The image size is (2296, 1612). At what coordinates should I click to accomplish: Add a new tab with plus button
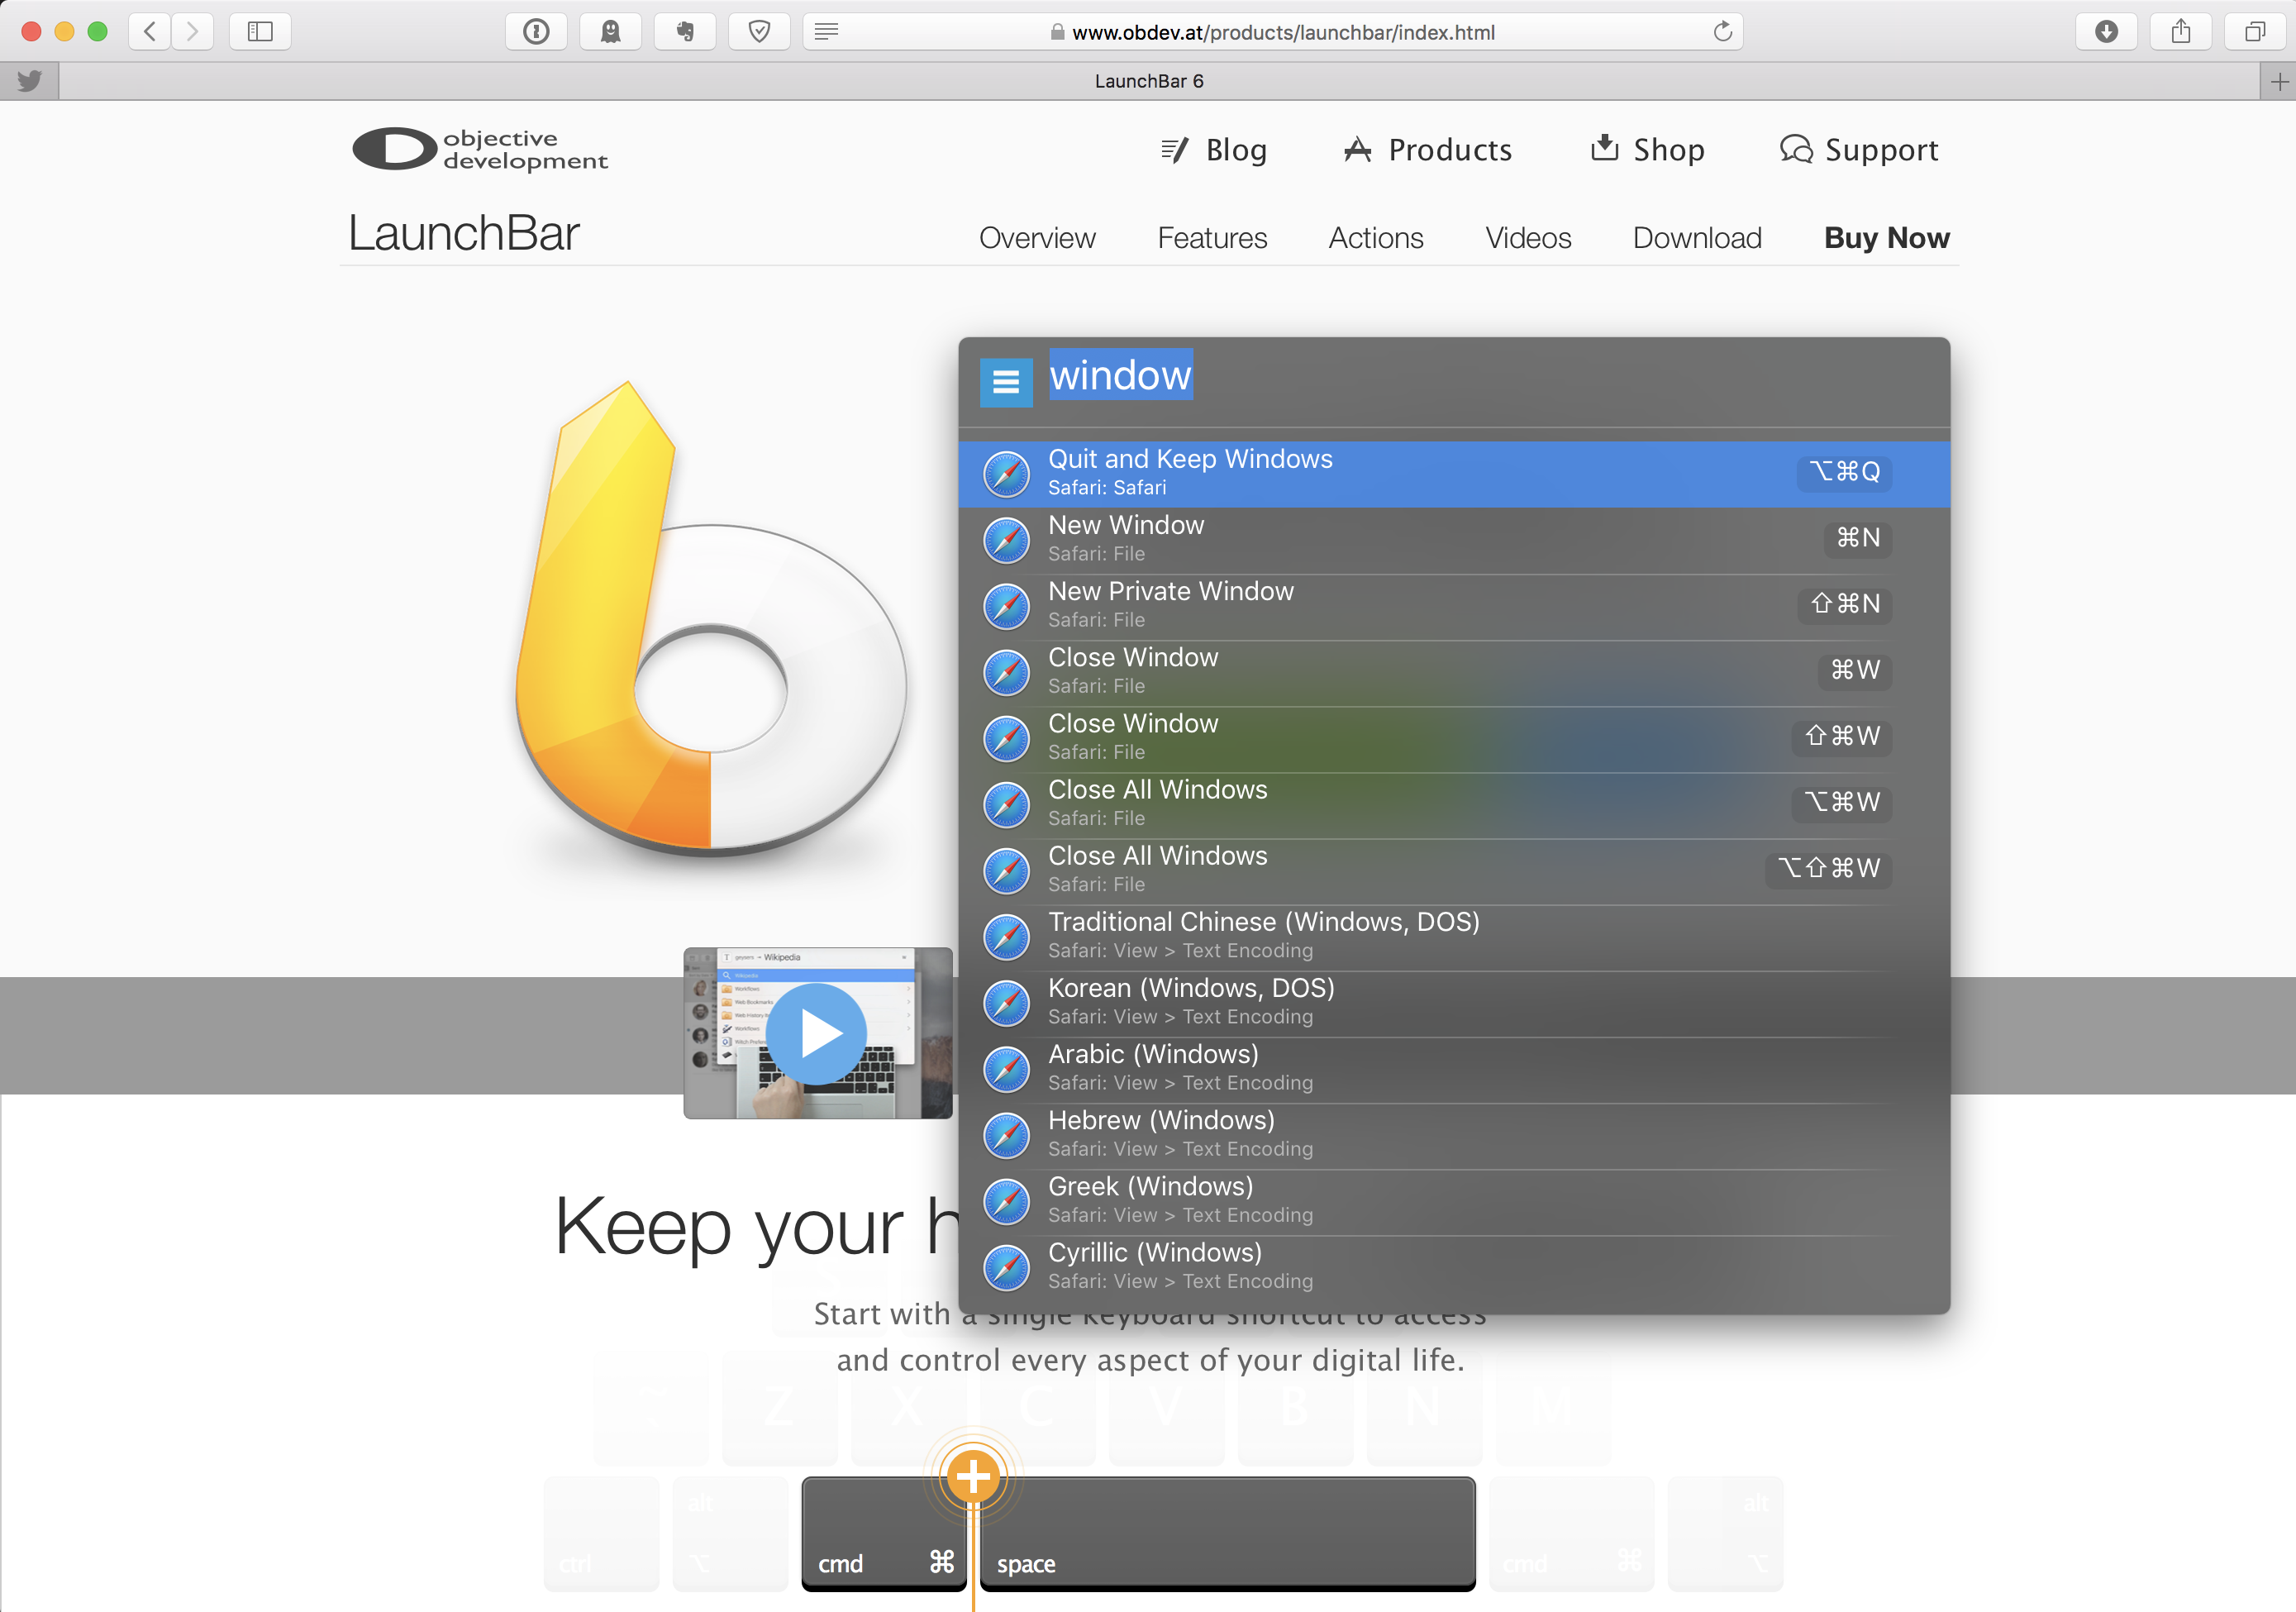tap(2279, 81)
